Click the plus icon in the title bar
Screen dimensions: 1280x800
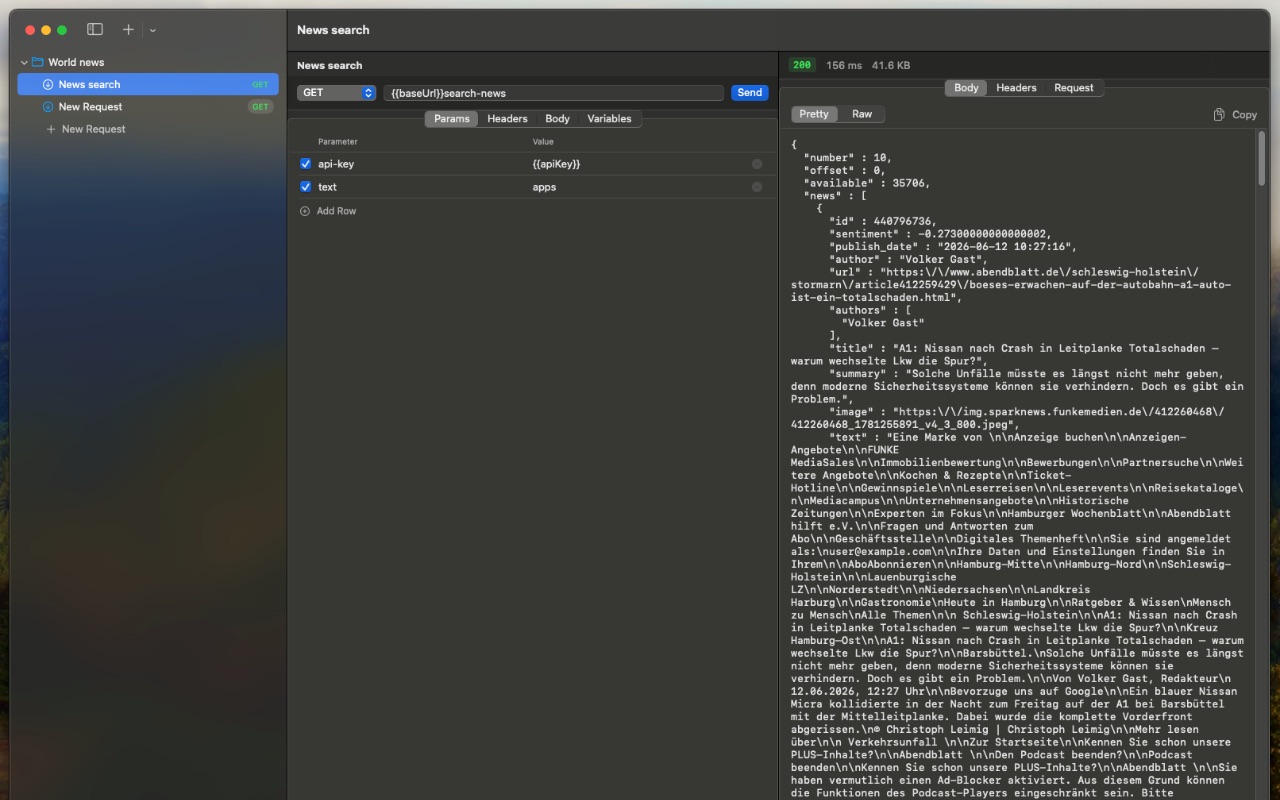click(x=128, y=30)
